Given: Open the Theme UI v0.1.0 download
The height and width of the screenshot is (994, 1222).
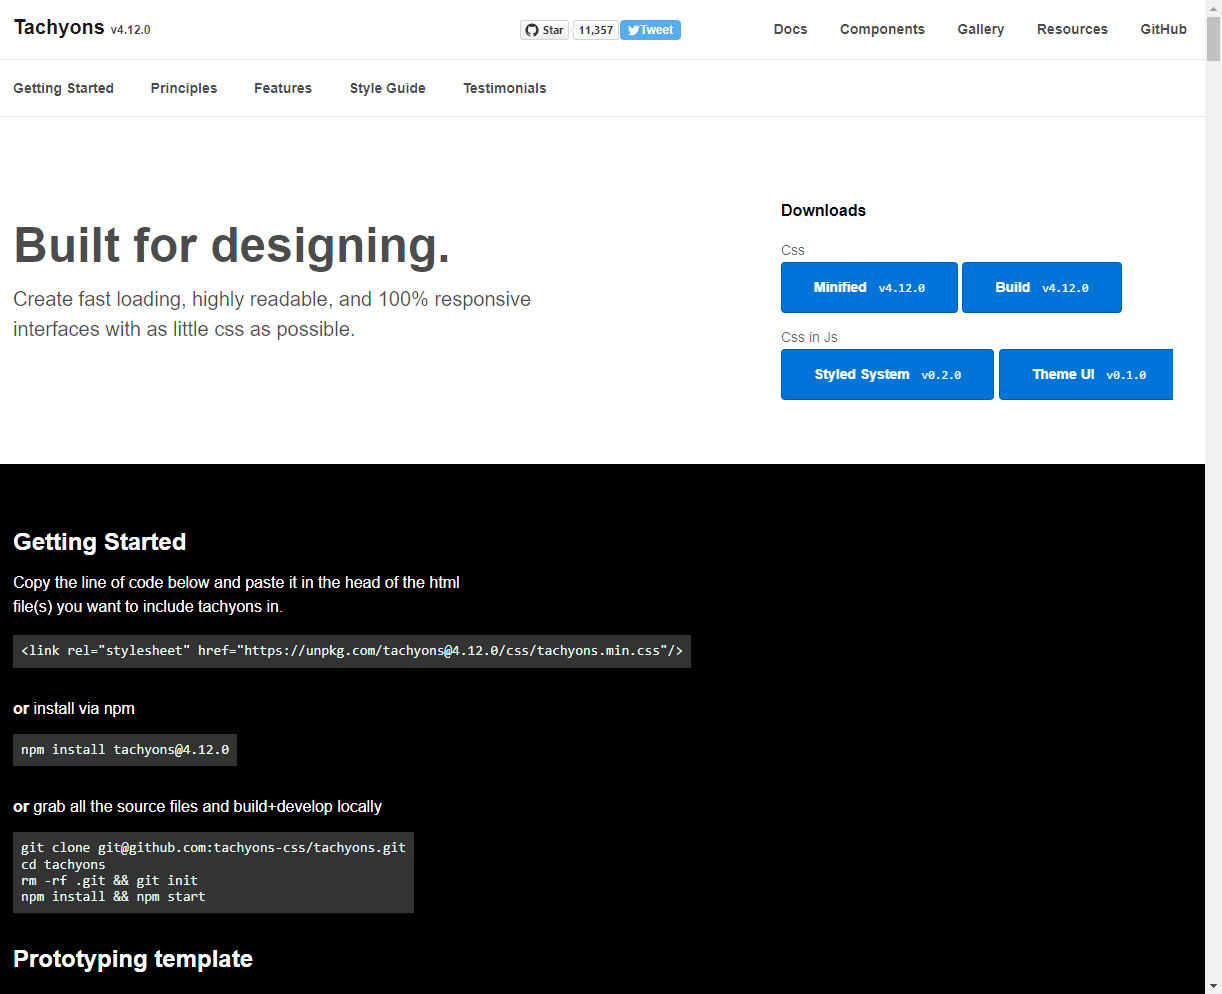Looking at the screenshot, I should tap(1085, 374).
